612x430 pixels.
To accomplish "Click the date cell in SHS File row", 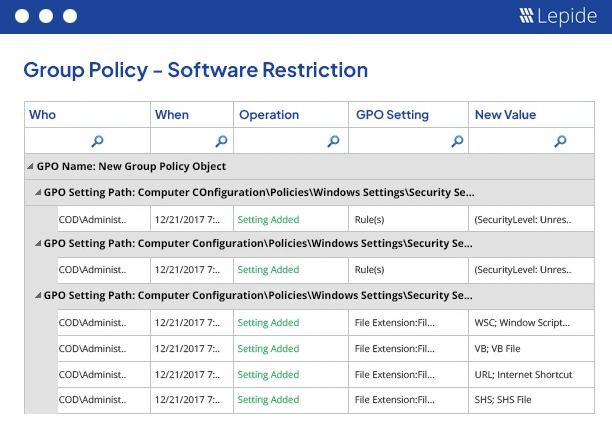I will click(x=192, y=400).
